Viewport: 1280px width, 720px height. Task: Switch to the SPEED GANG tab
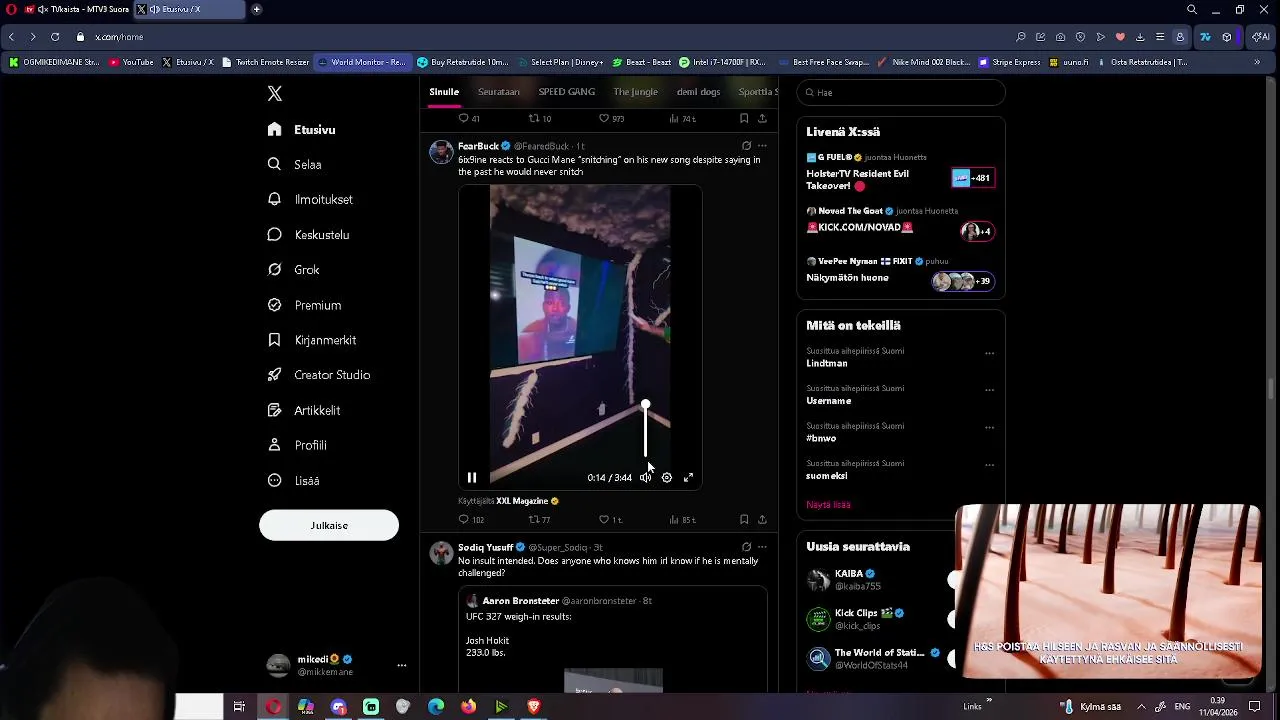point(566,92)
